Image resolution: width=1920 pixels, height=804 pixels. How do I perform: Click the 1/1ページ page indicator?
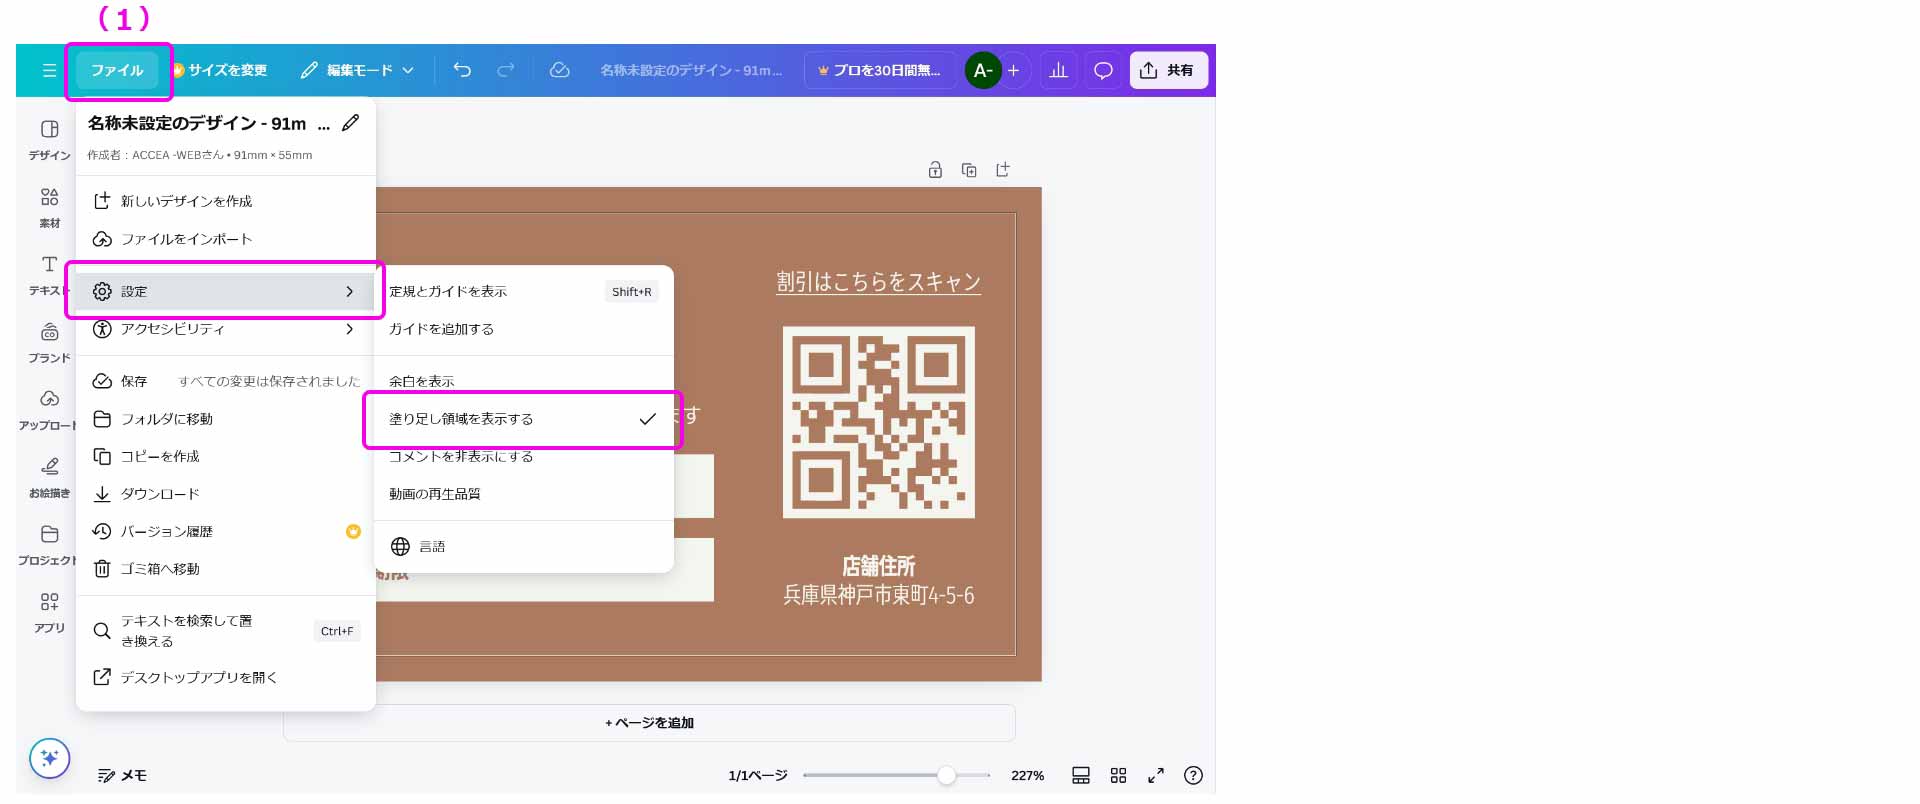pos(758,775)
